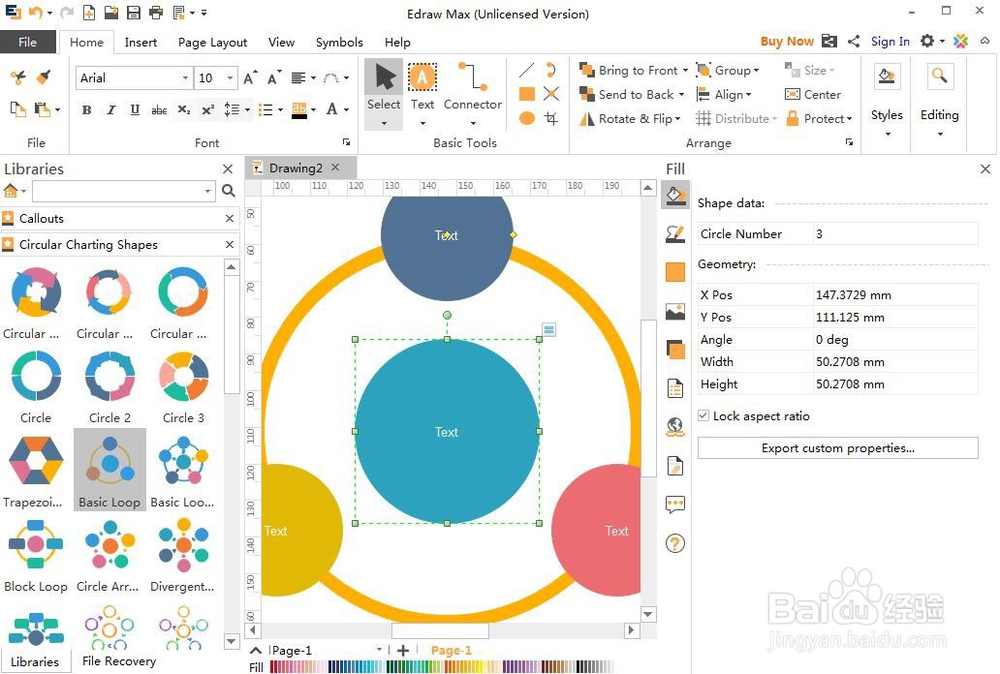Image resolution: width=1000 pixels, height=674 pixels.
Task: Pick the ellipse shape tool
Action: [527, 118]
